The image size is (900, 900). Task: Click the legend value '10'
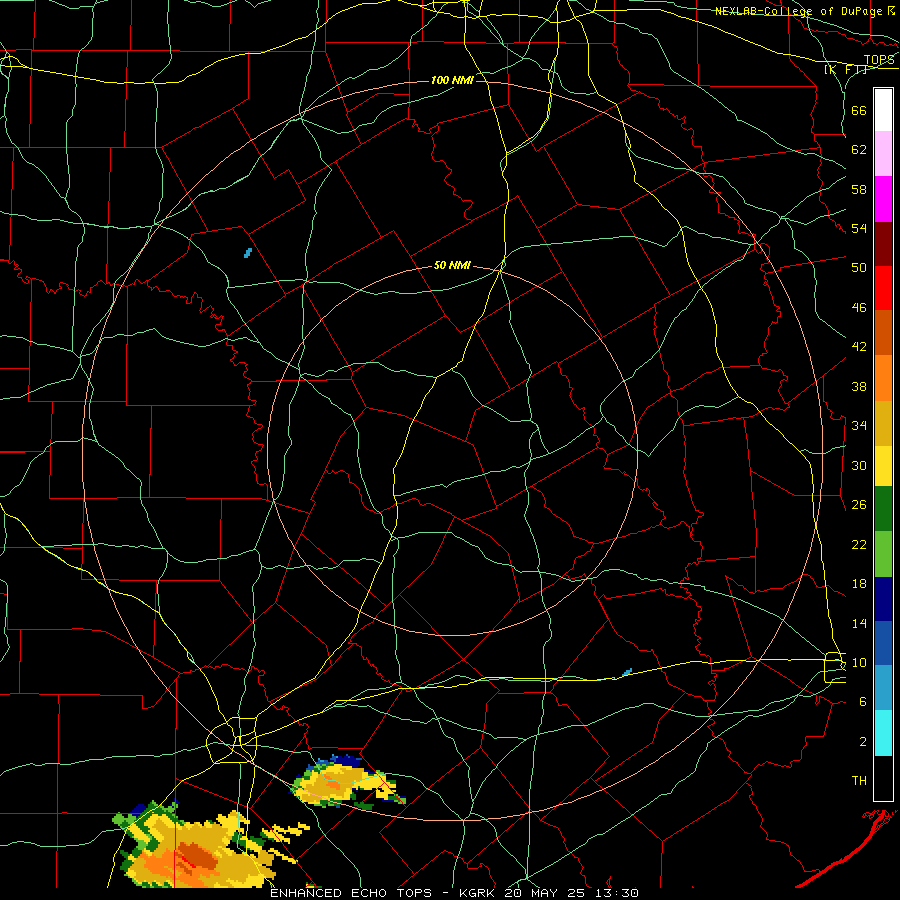[859, 662]
